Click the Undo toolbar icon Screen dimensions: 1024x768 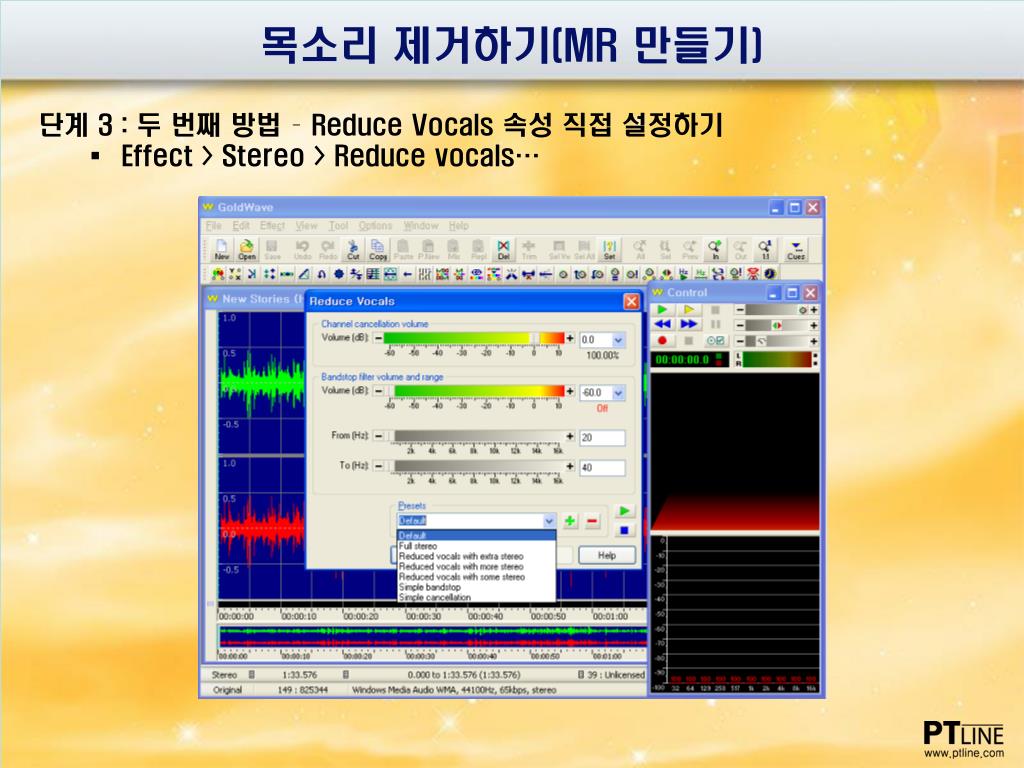tap(302, 249)
